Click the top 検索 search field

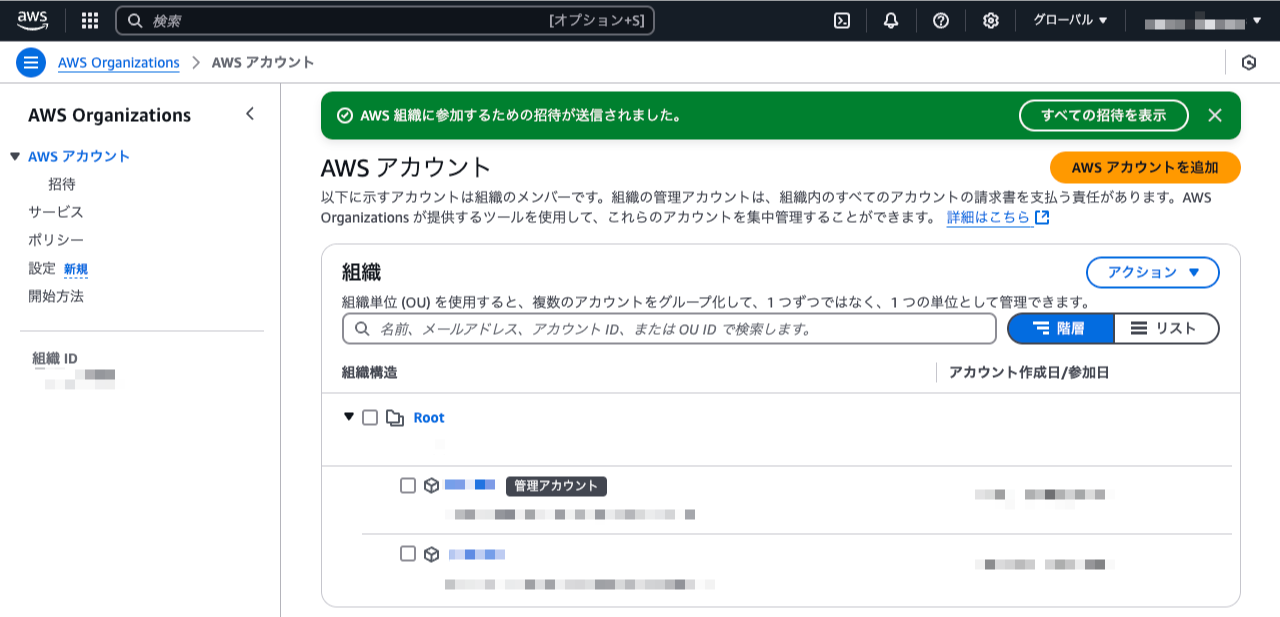385,20
